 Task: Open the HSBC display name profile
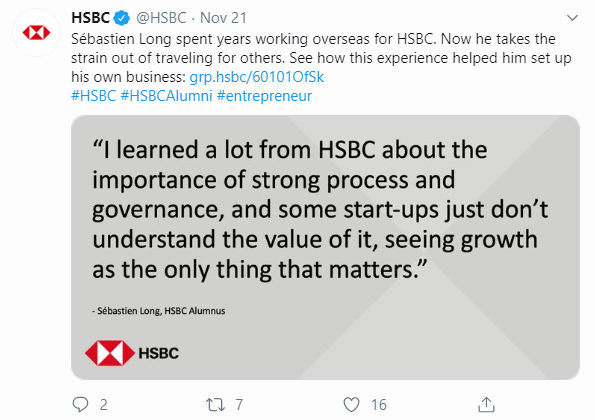point(90,18)
